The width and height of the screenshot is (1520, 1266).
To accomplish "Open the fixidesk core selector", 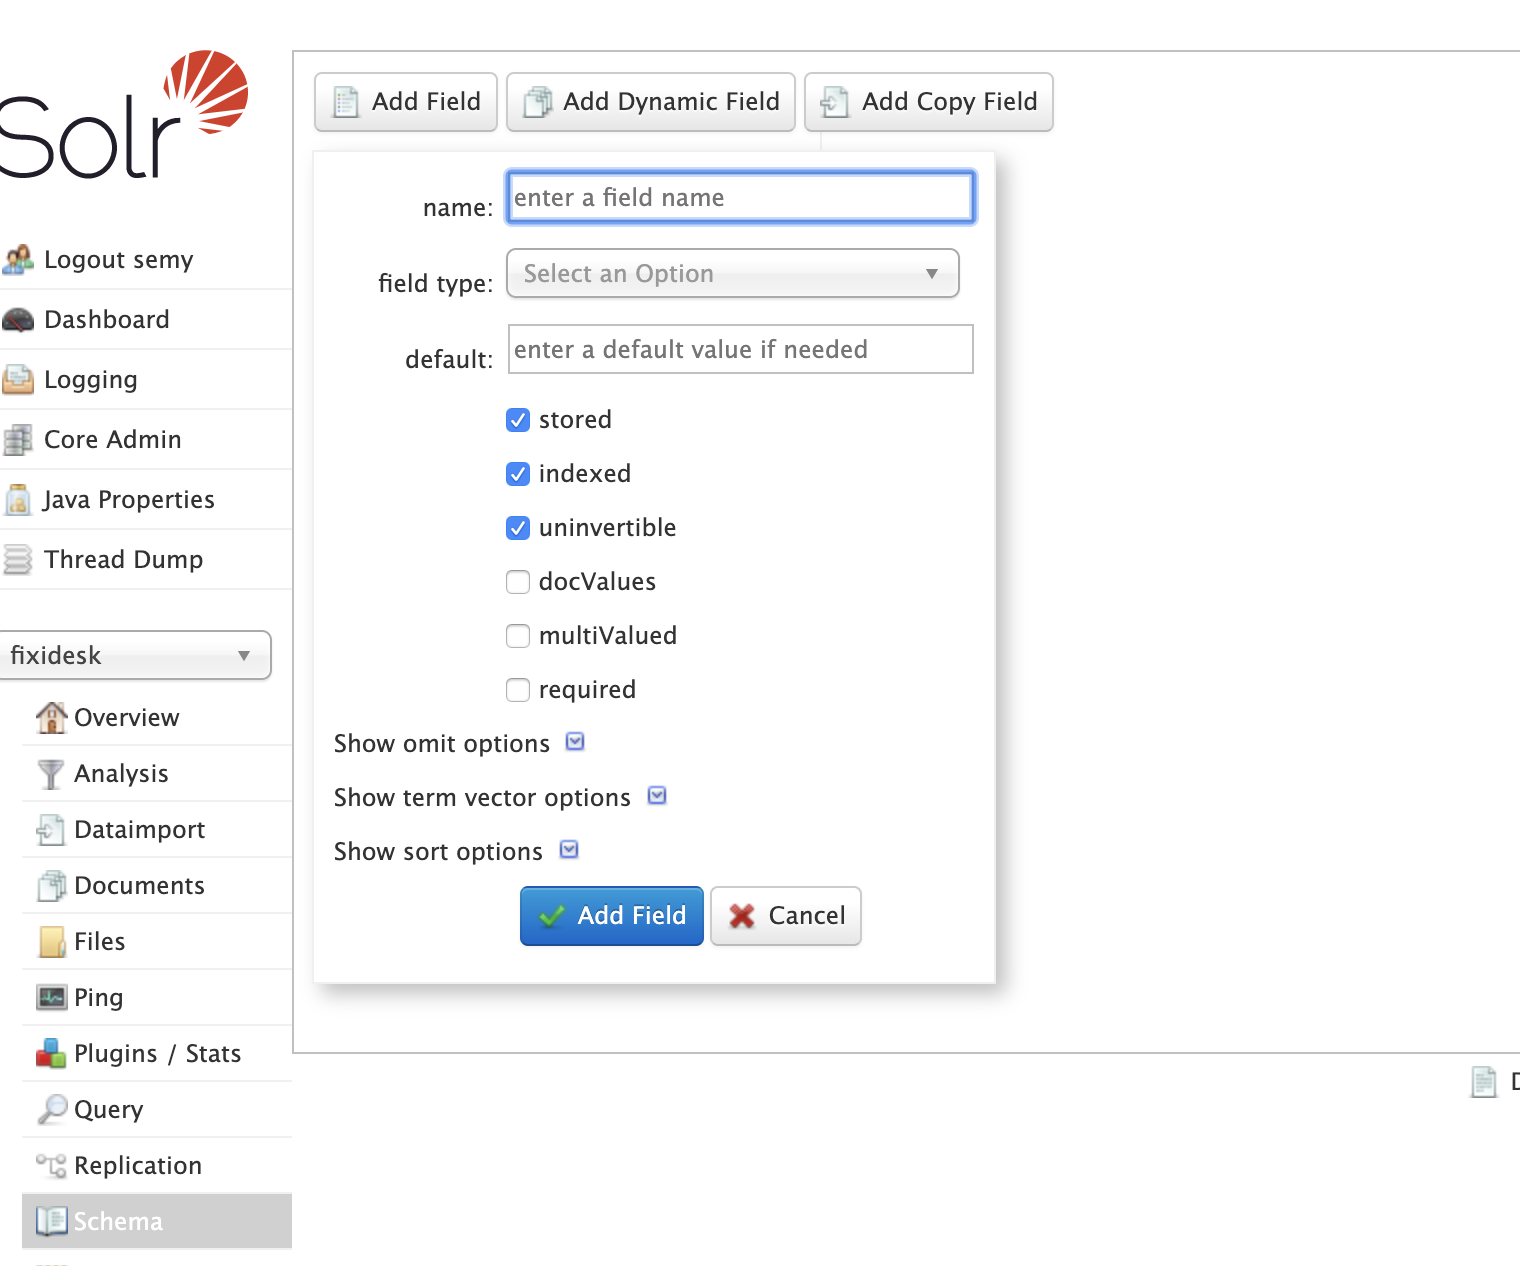I will [134, 656].
